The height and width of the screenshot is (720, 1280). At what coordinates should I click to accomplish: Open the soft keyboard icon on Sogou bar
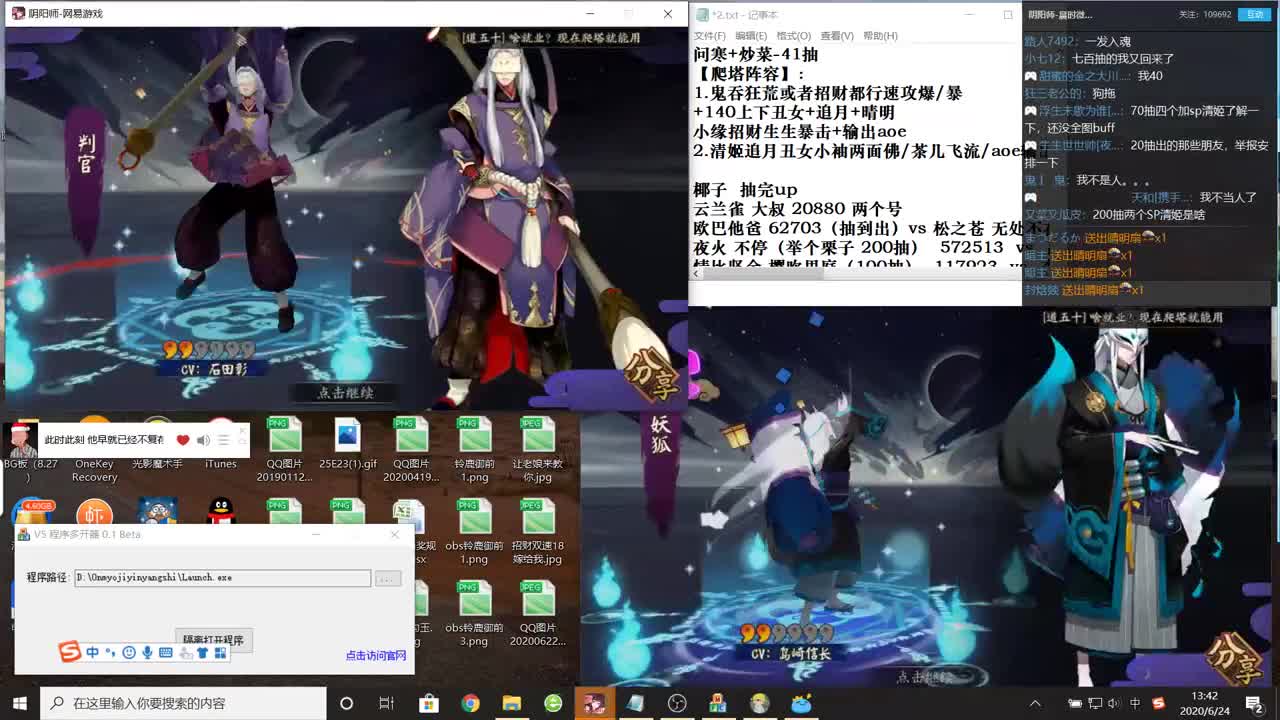click(166, 653)
